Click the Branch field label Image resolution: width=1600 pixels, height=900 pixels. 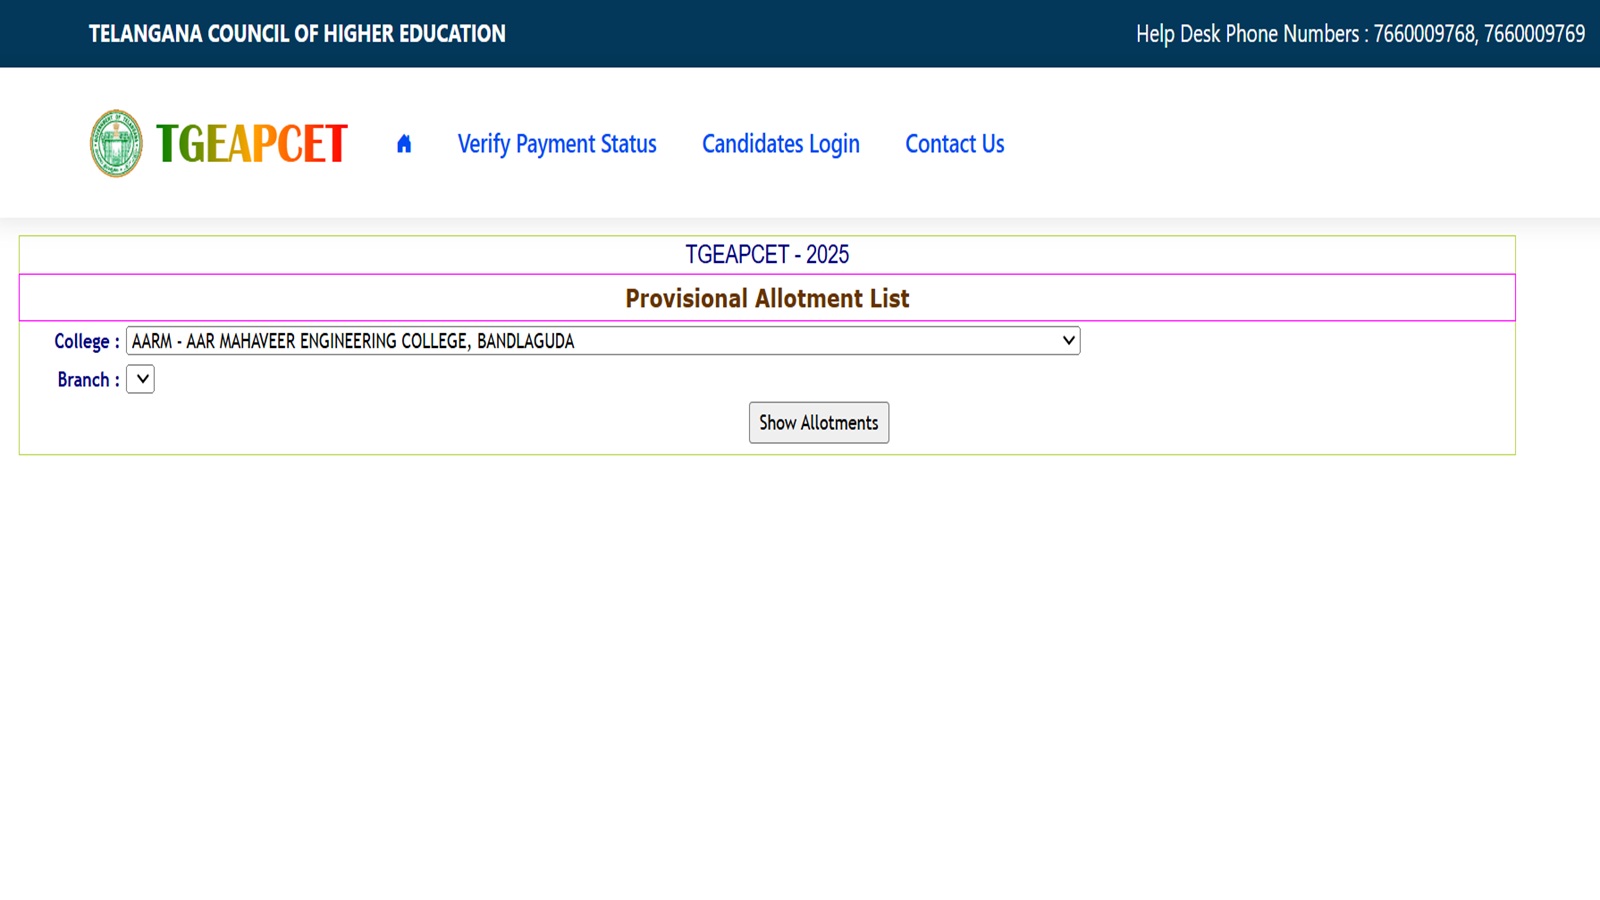89,380
